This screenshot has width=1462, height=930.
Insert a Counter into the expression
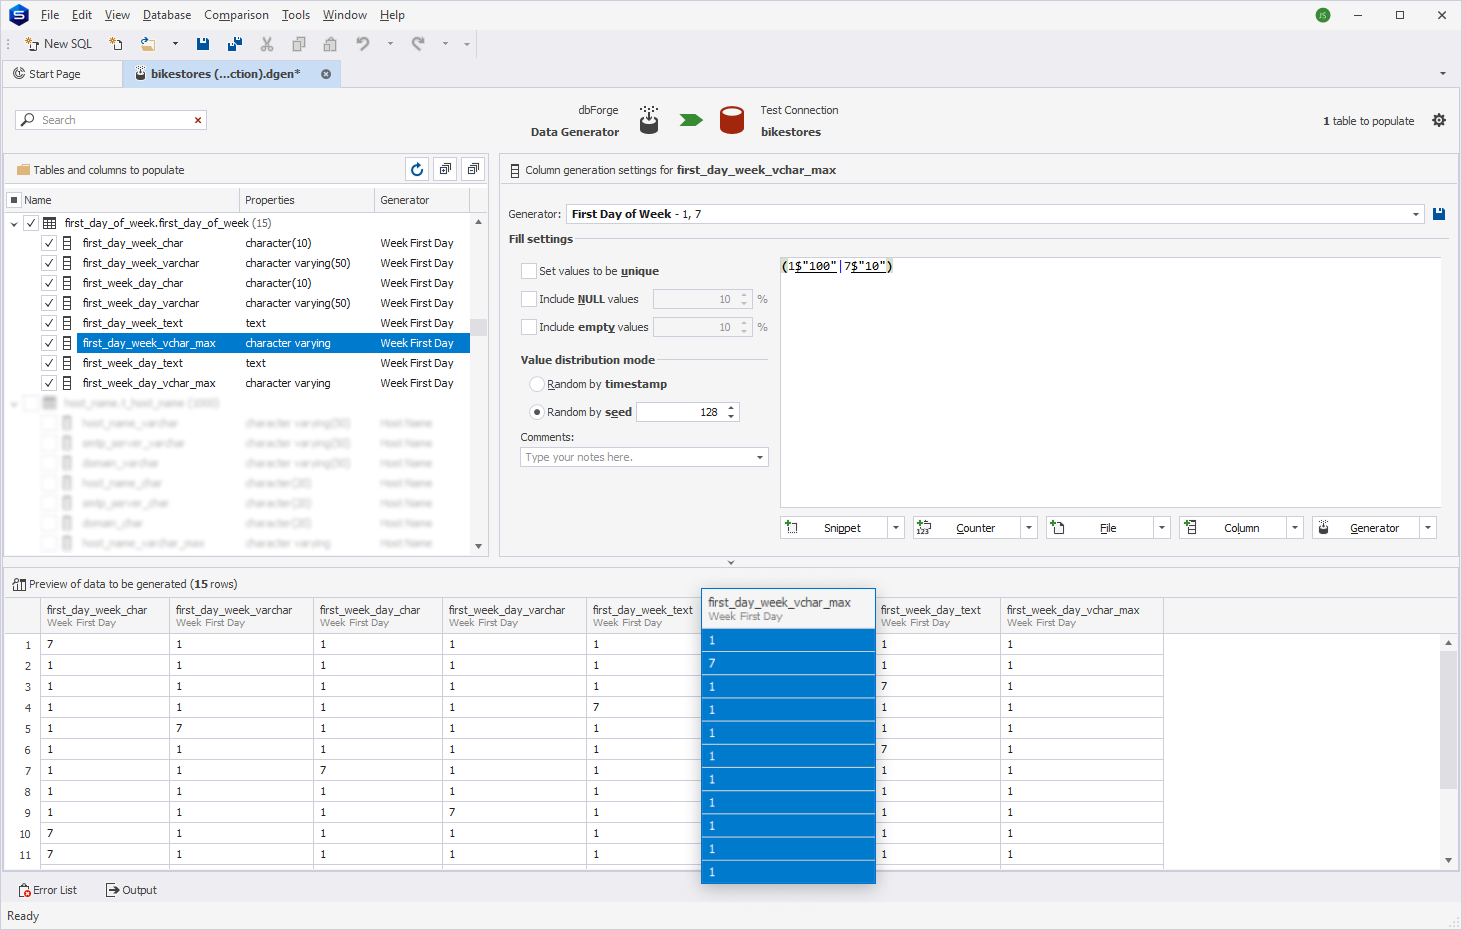[967, 528]
